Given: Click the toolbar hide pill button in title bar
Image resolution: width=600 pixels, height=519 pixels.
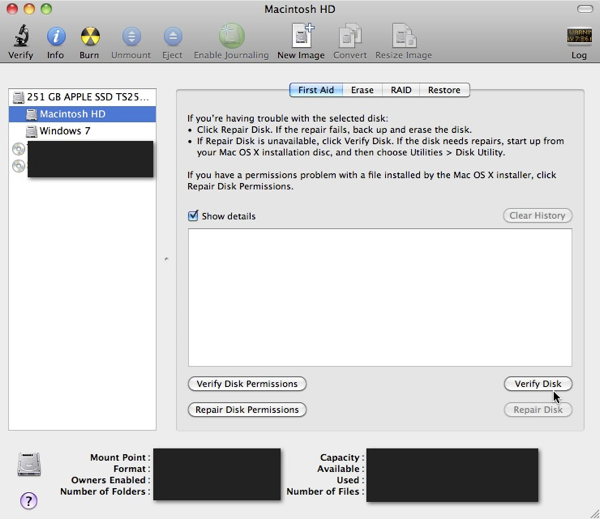Looking at the screenshot, I should click(x=585, y=9).
